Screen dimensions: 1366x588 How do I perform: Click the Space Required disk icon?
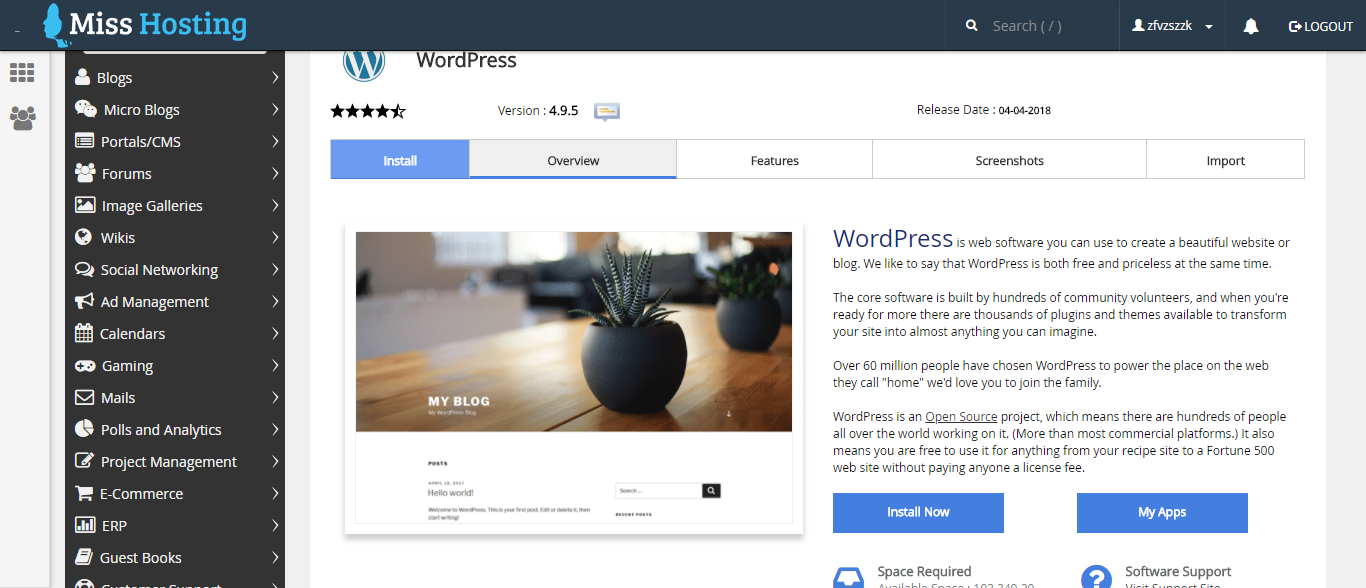coord(849,577)
